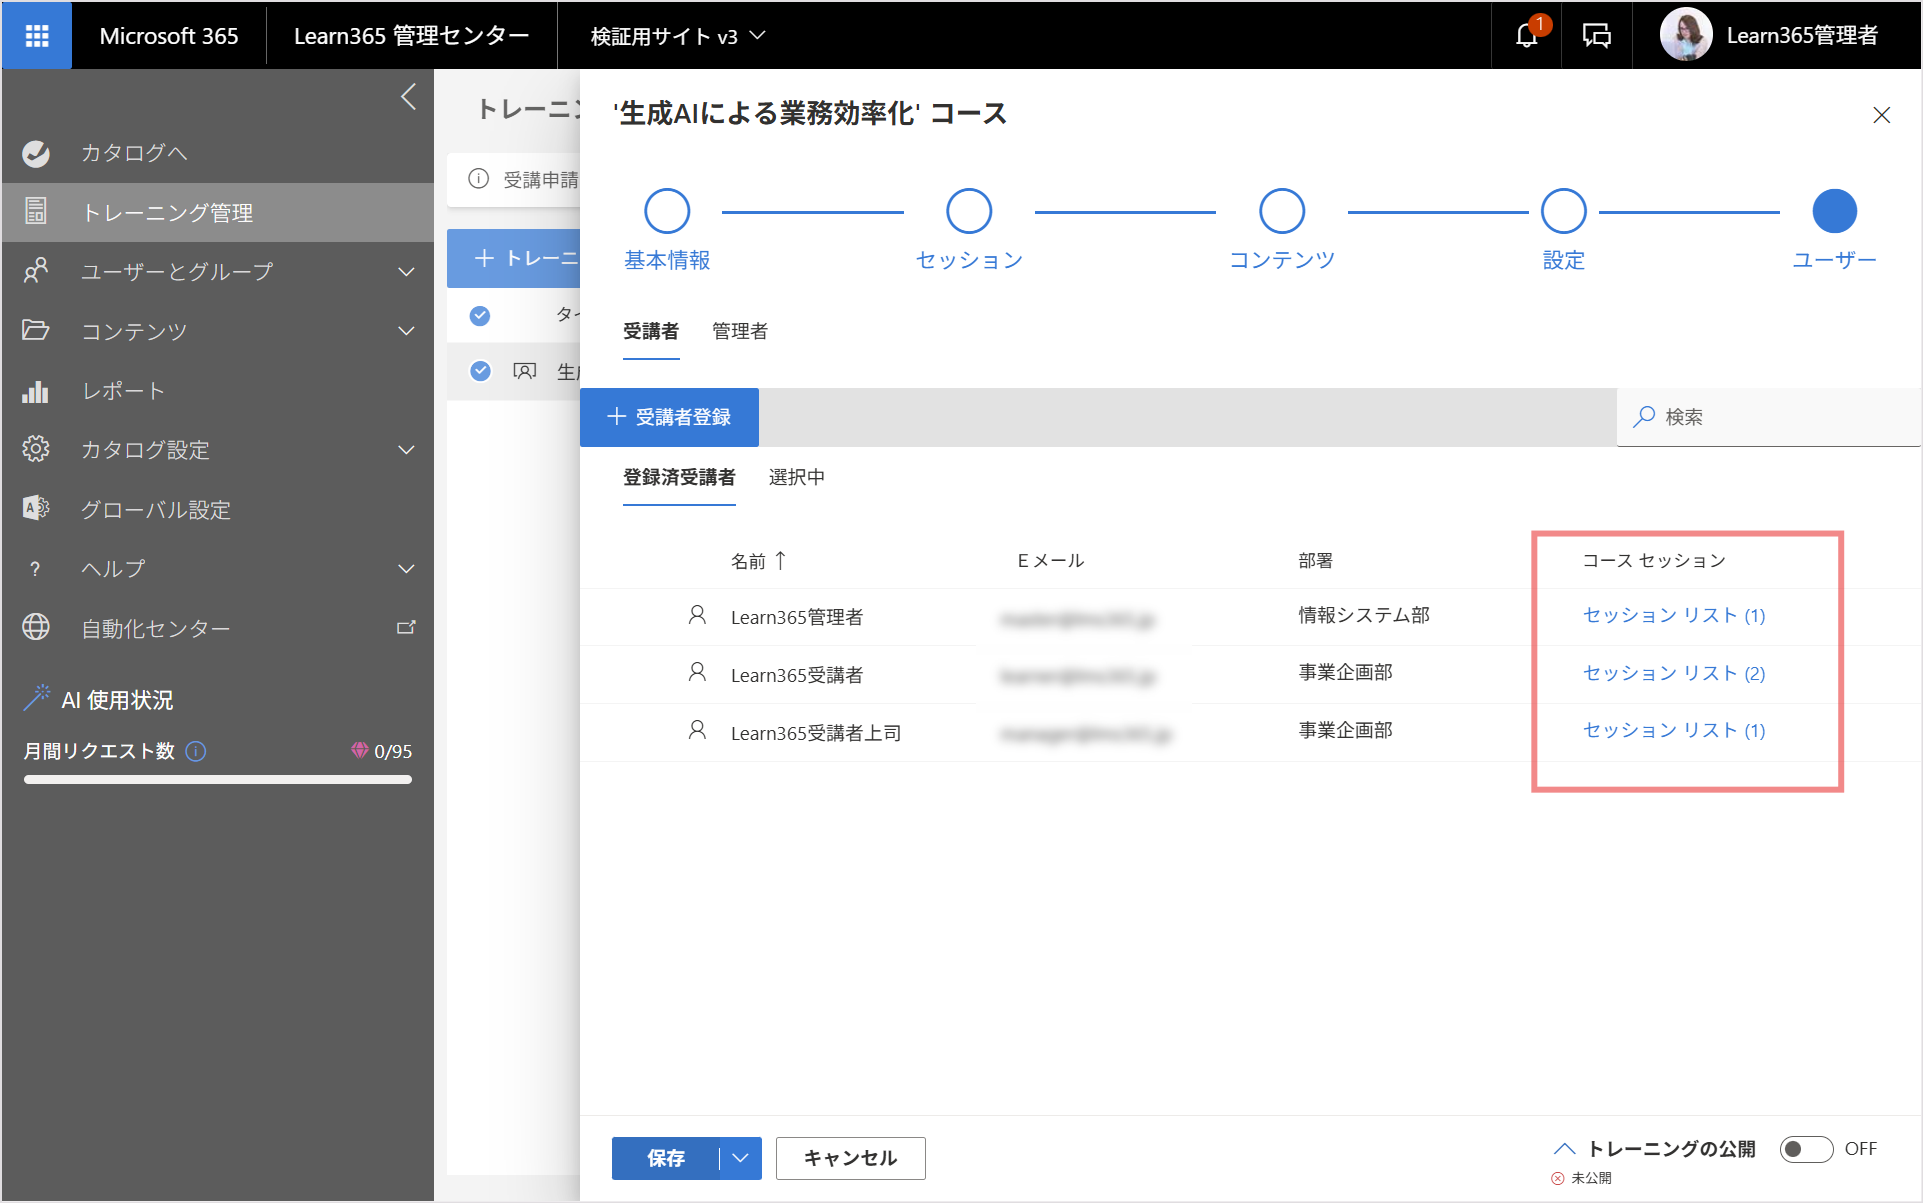Jump to the コンテンツ step circle
This screenshot has height=1203, width=1923.
(1281, 211)
